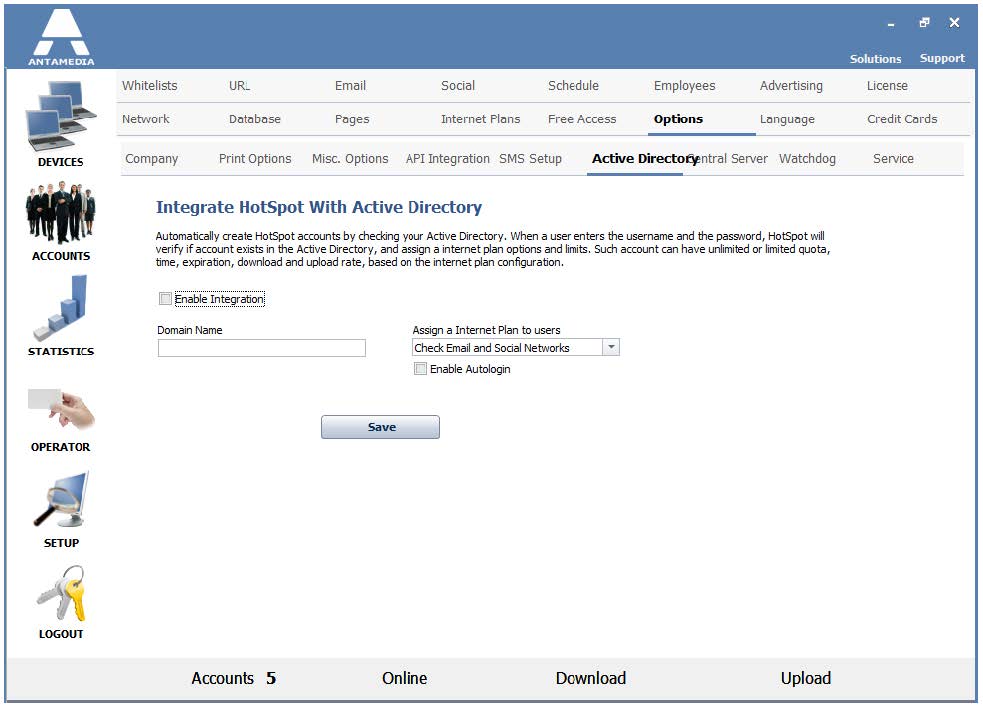
Task: Tick the Enable Autologin checkbox
Action: point(420,369)
